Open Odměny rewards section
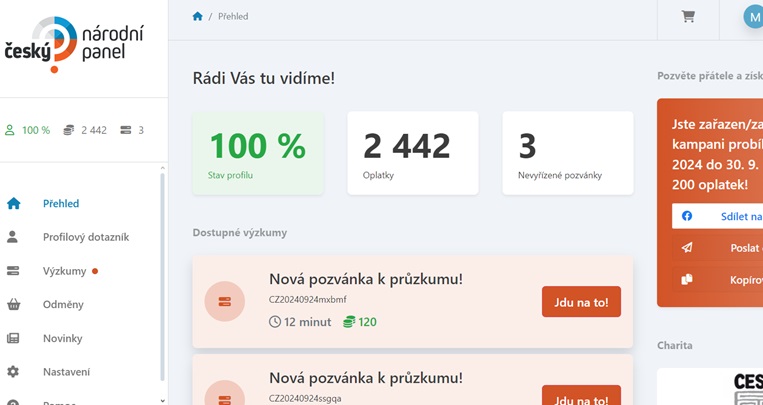 coord(63,304)
